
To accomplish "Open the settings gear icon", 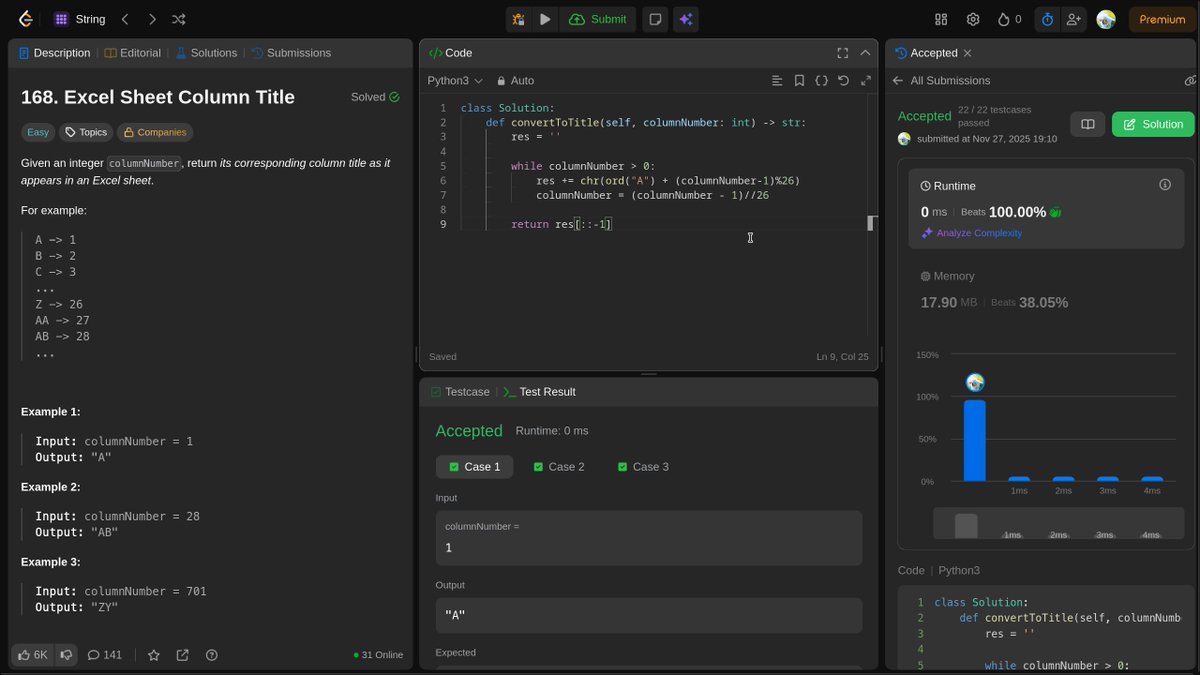I will pos(973,19).
